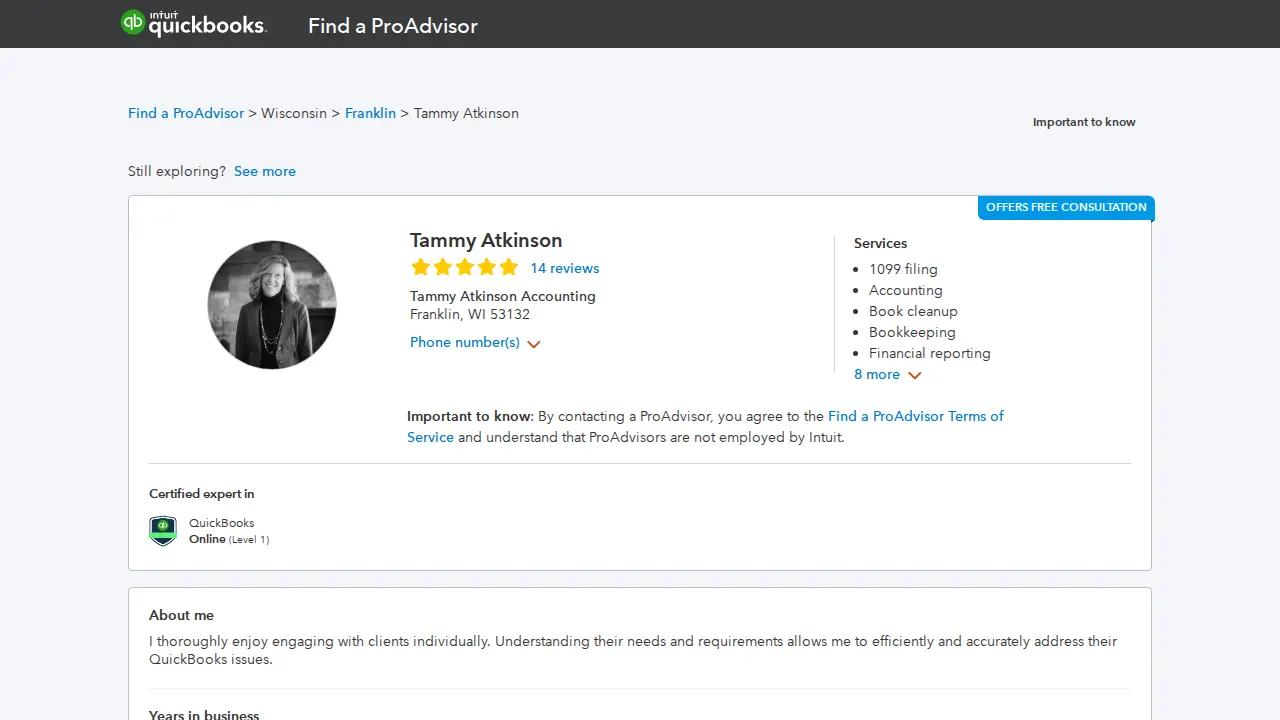Image resolution: width=1280 pixels, height=720 pixels.
Task: Click Tammy Atkinson's profile photo
Action: tap(272, 305)
